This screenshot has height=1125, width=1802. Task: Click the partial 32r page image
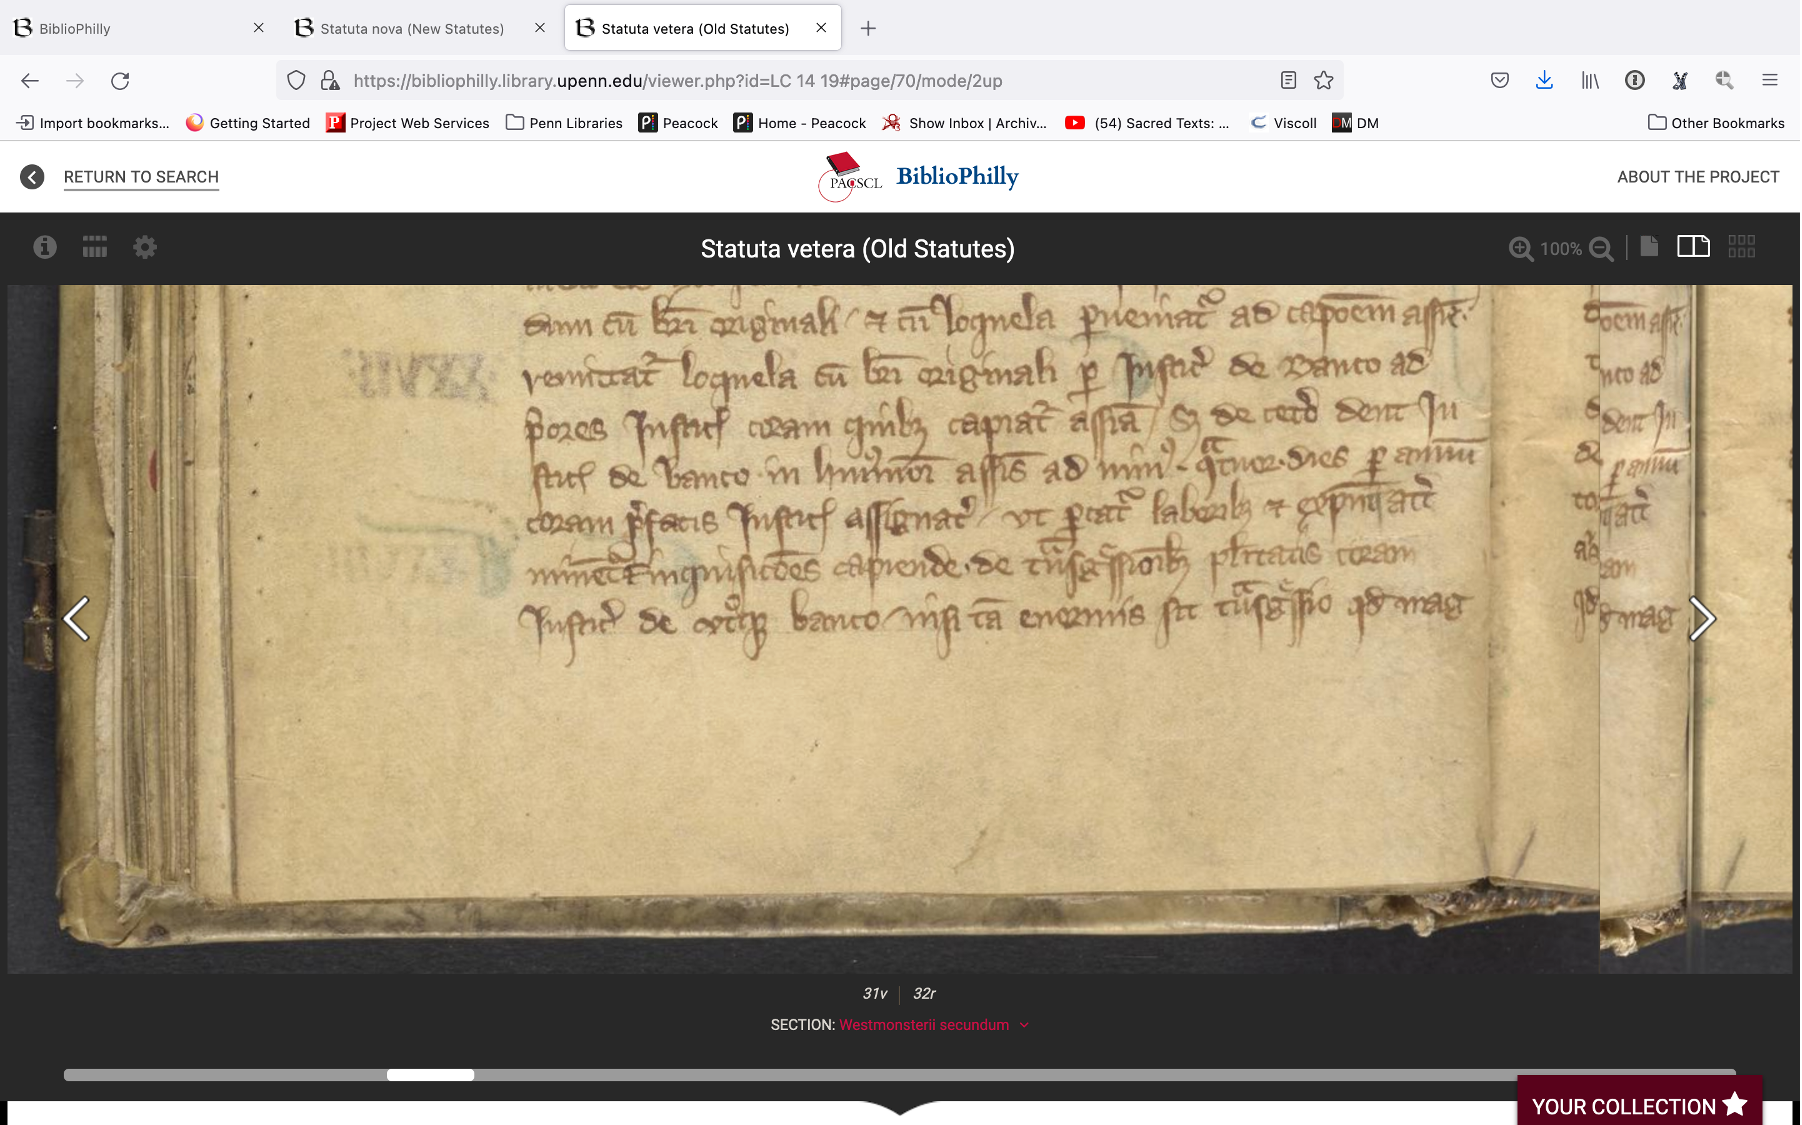[1696, 628]
